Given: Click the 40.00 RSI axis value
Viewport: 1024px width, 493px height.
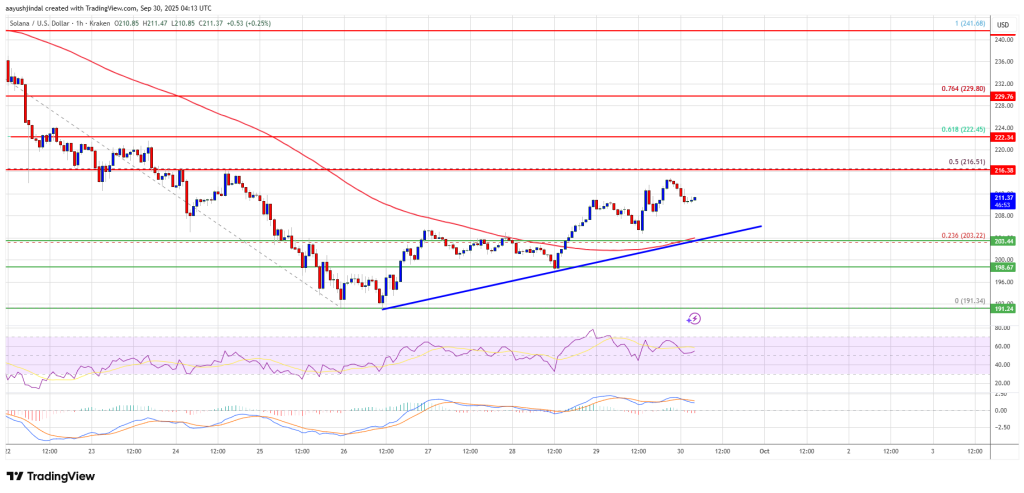Looking at the screenshot, I should [1002, 365].
